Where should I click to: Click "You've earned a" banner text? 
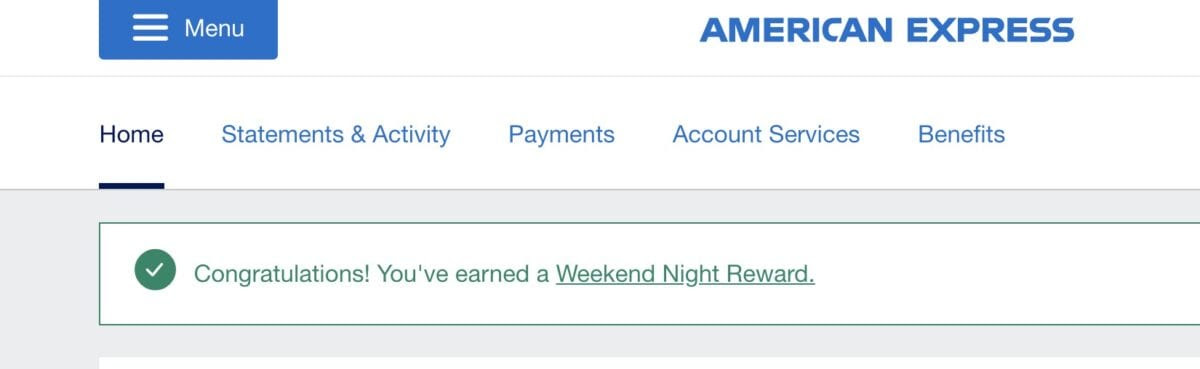coord(463,273)
